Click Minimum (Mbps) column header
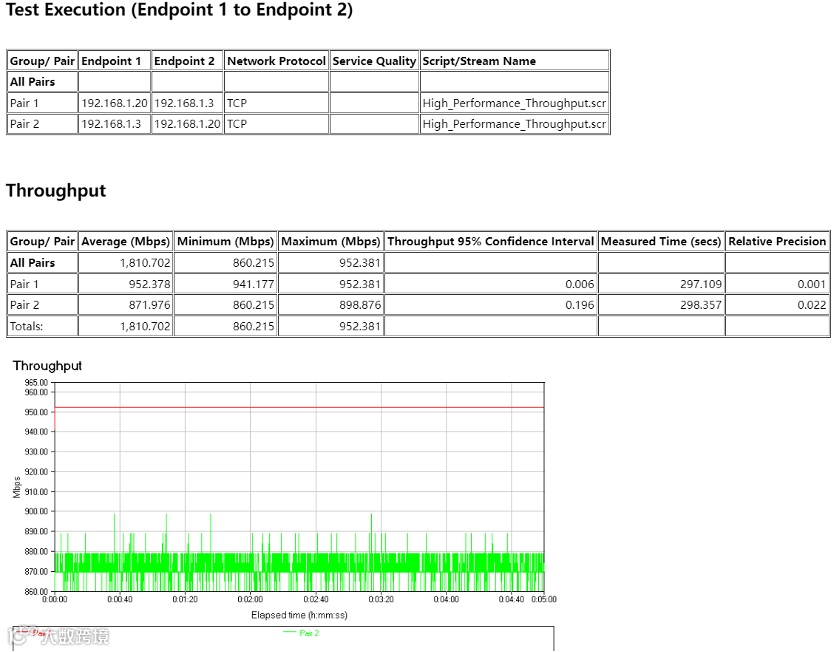832x652 pixels. point(225,241)
